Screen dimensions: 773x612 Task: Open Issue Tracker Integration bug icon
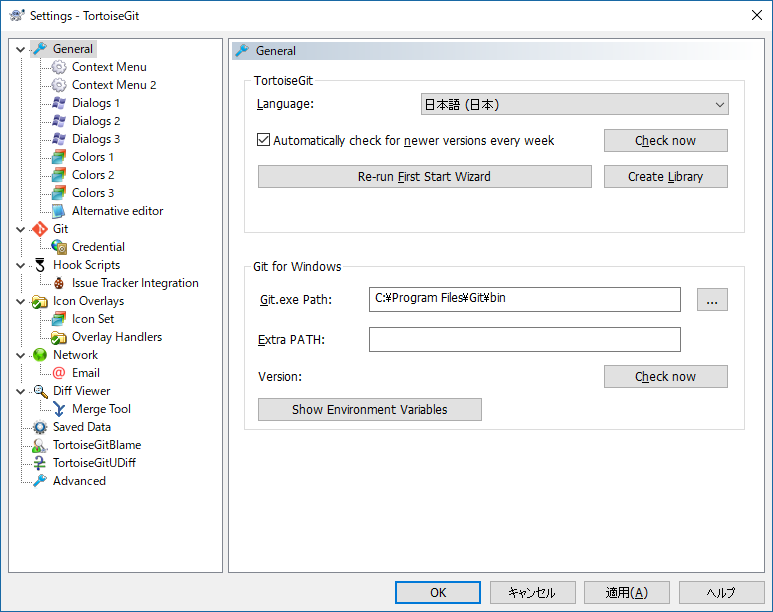pyautogui.click(x=59, y=283)
